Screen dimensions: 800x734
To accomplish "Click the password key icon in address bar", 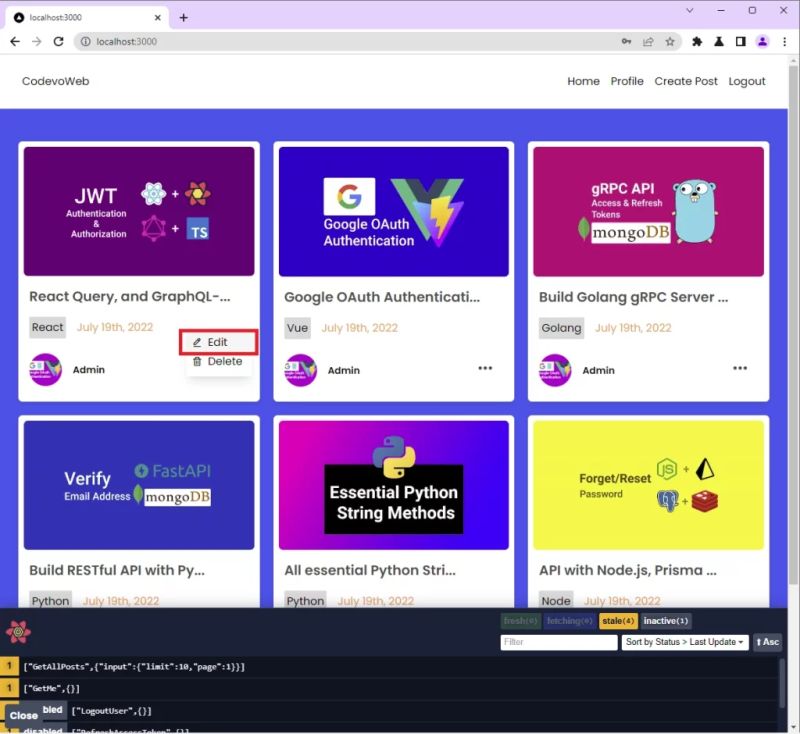I will (627, 41).
